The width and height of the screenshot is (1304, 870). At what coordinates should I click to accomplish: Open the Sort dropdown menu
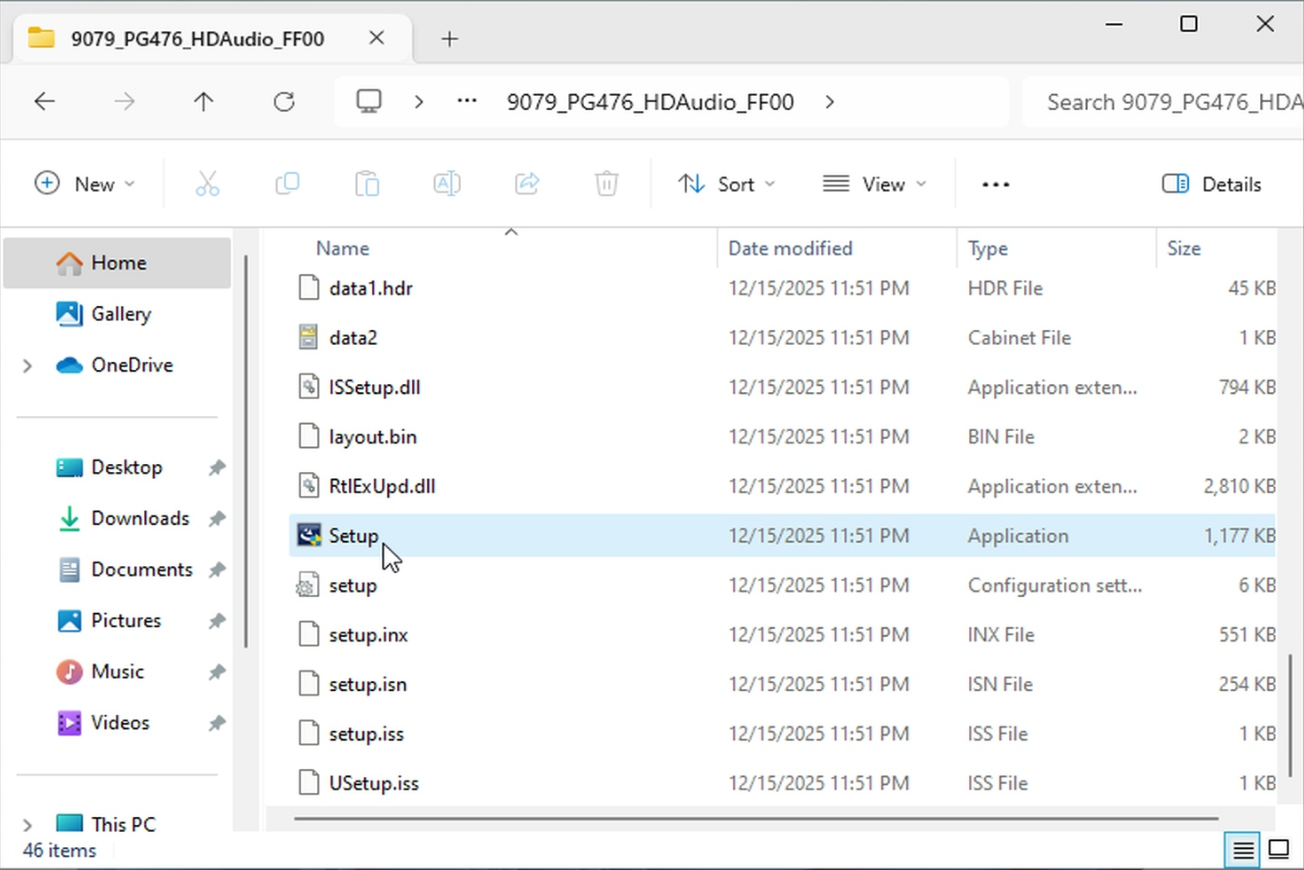pyautogui.click(x=726, y=184)
